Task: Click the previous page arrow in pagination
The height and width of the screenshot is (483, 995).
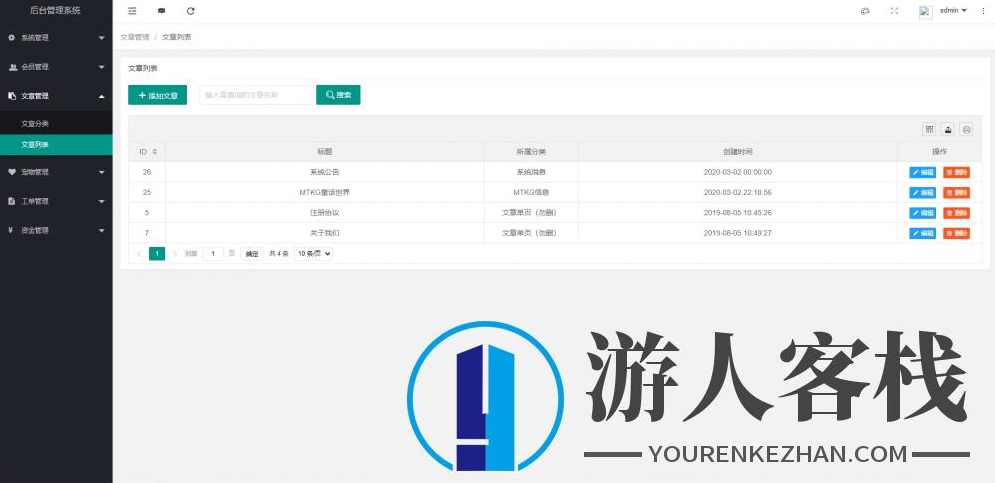Action: 139,253
